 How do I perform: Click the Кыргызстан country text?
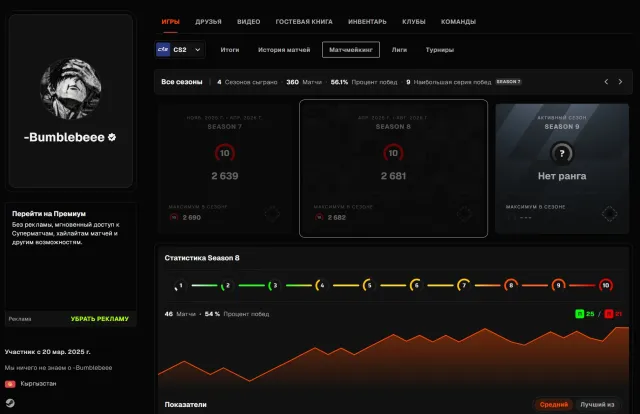coord(38,384)
